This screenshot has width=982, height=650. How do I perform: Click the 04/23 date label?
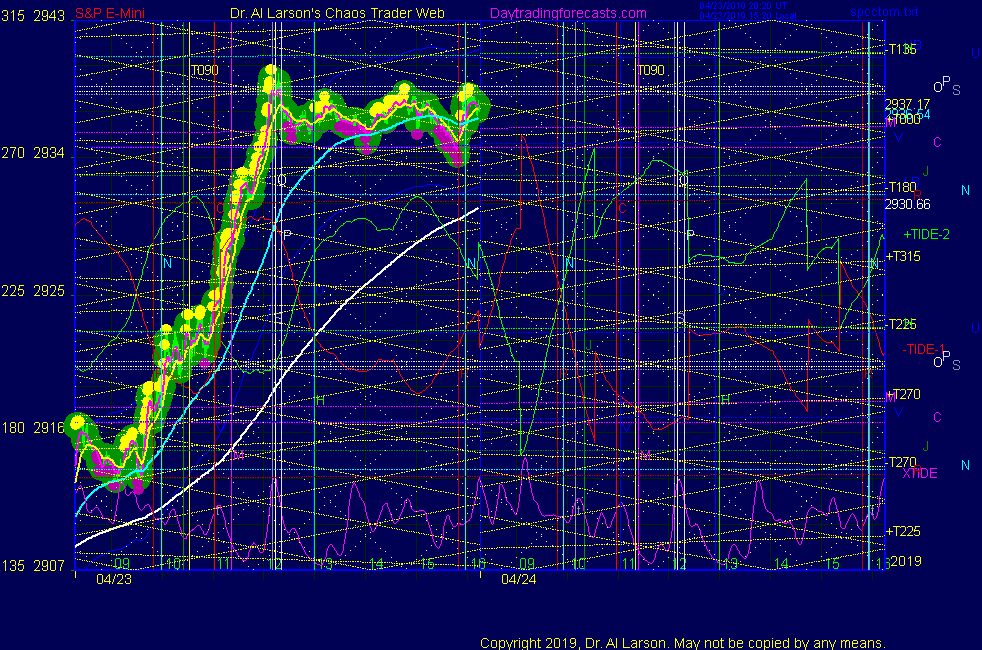click(x=114, y=579)
